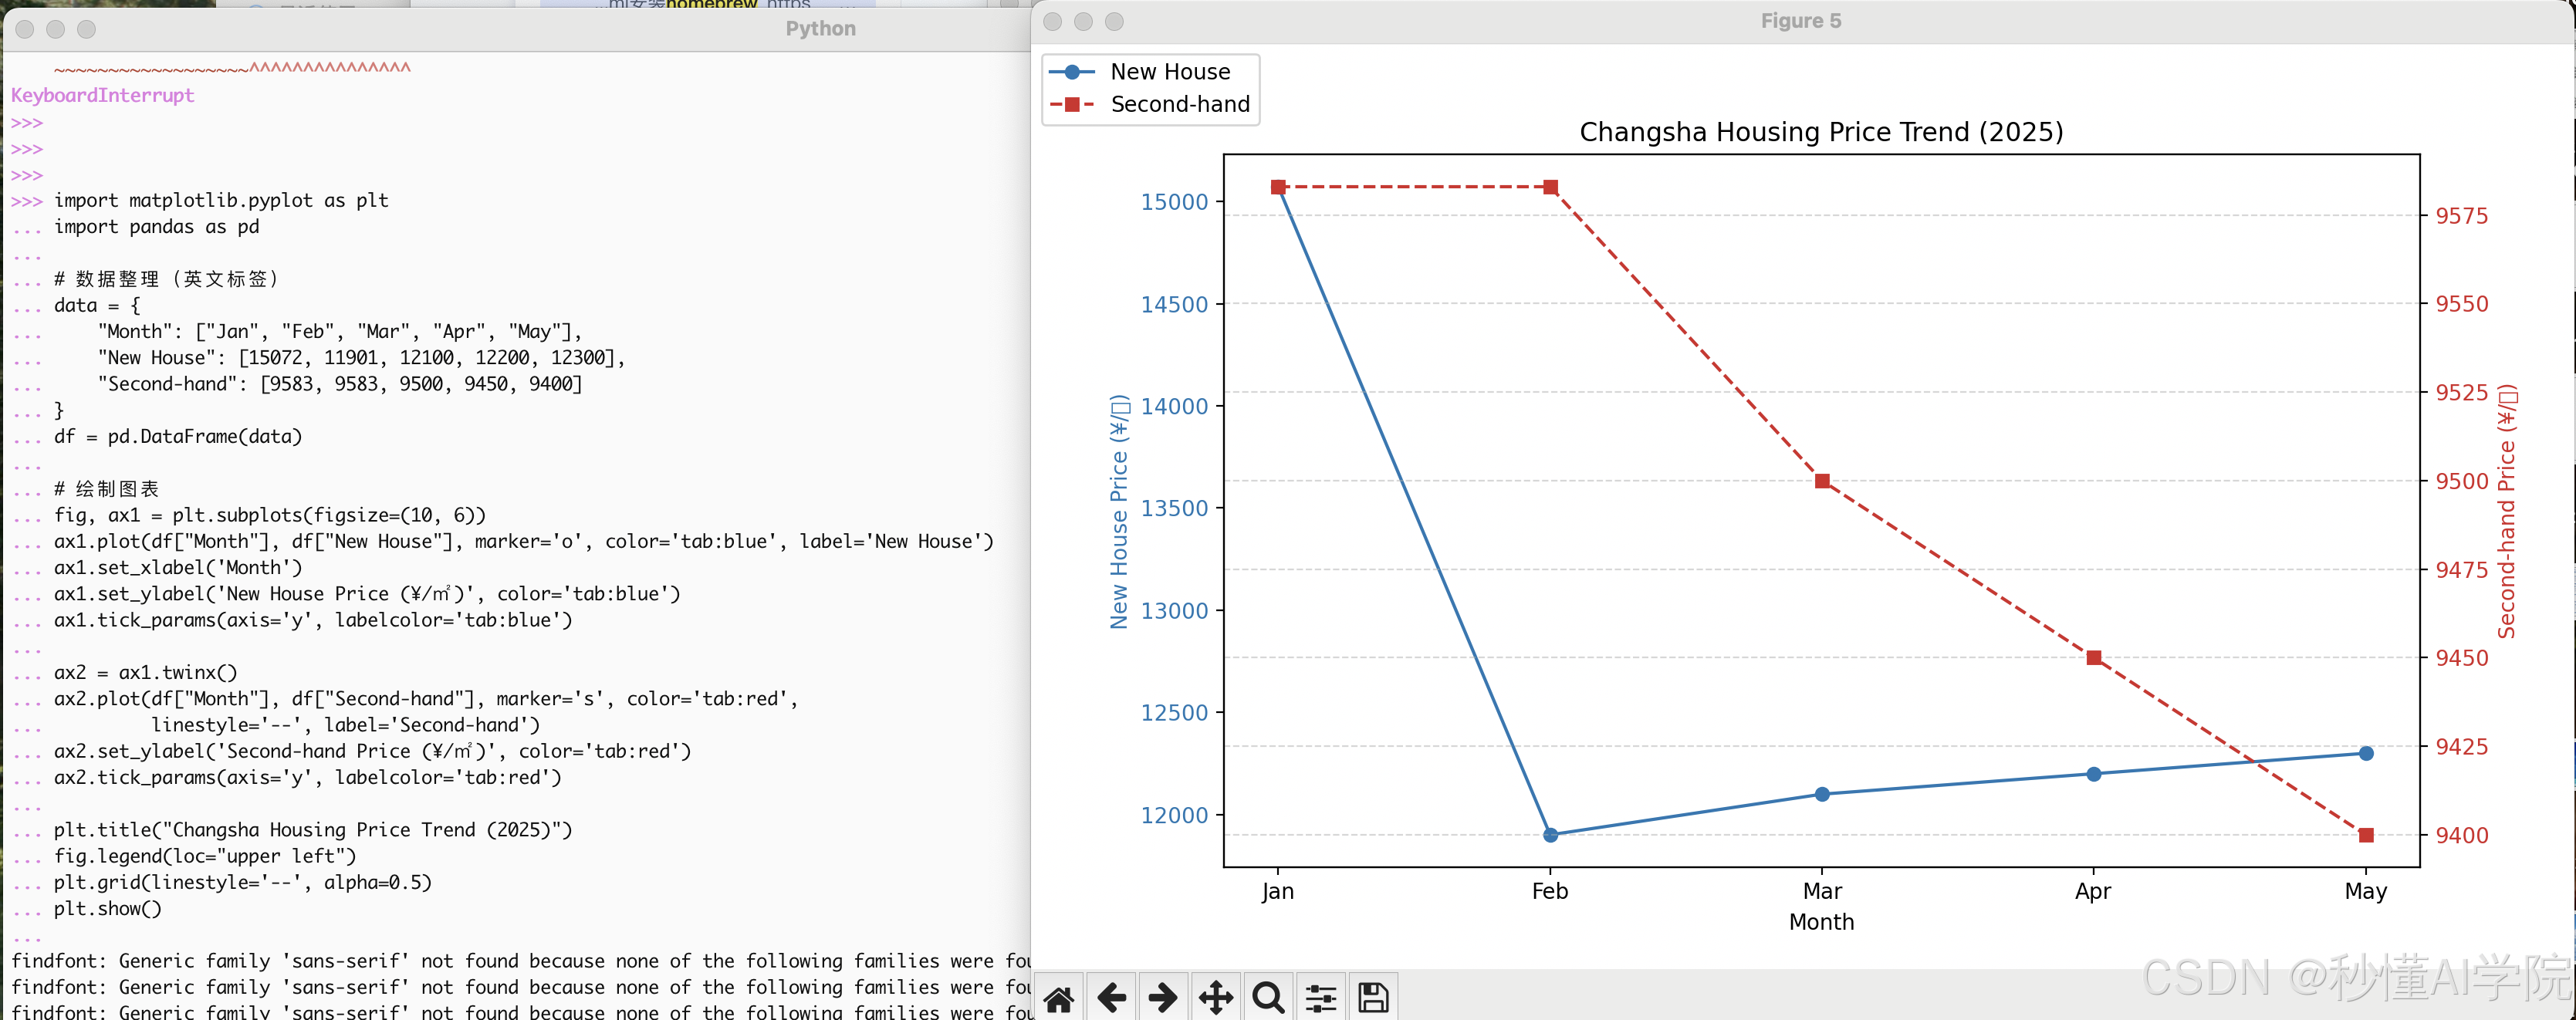Image resolution: width=2576 pixels, height=1020 pixels.
Task: Click the fig, ax1 = plt.subplots line
Action: 270,515
